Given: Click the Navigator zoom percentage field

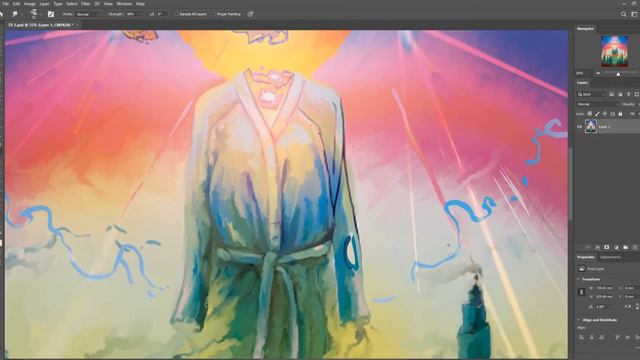Looking at the screenshot, I should tap(581, 73).
